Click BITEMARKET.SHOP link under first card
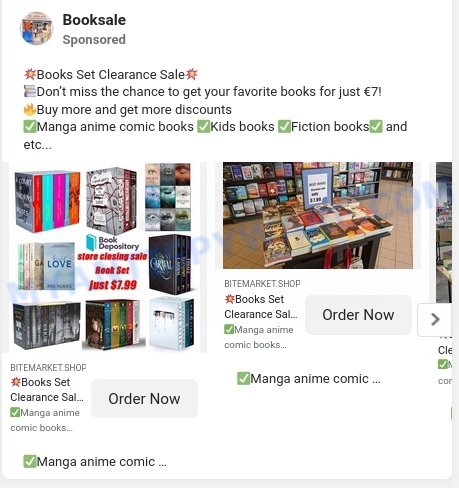Viewport: 459px width, 489px height. tap(48, 367)
